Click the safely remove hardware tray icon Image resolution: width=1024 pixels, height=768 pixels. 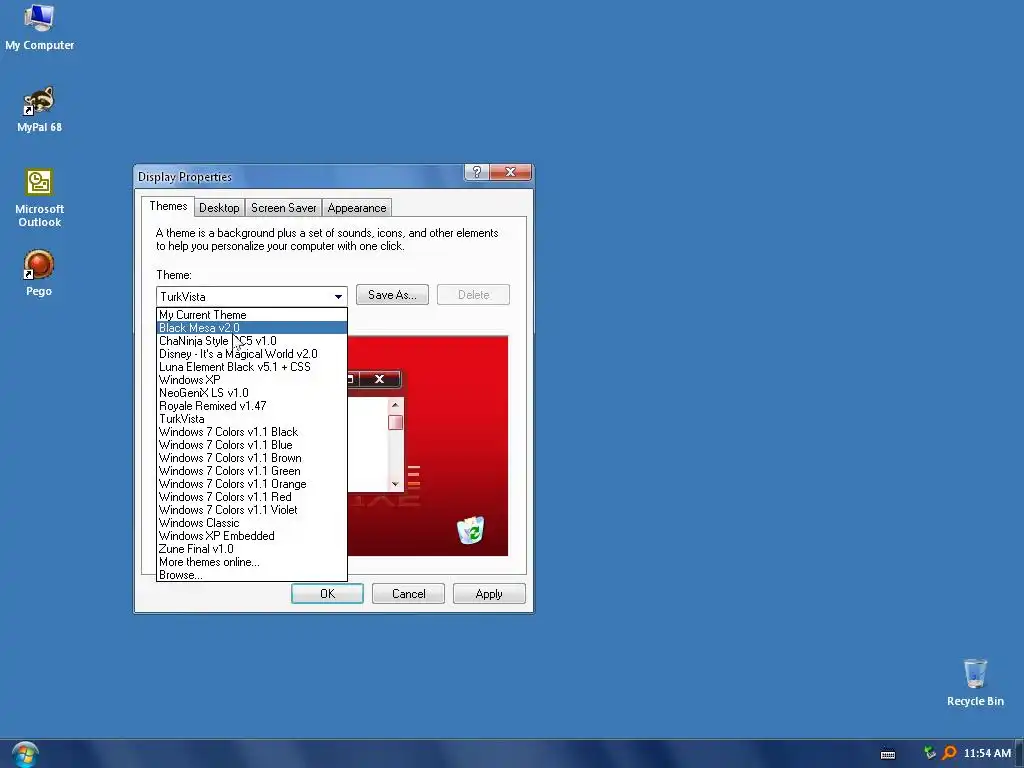click(929, 753)
